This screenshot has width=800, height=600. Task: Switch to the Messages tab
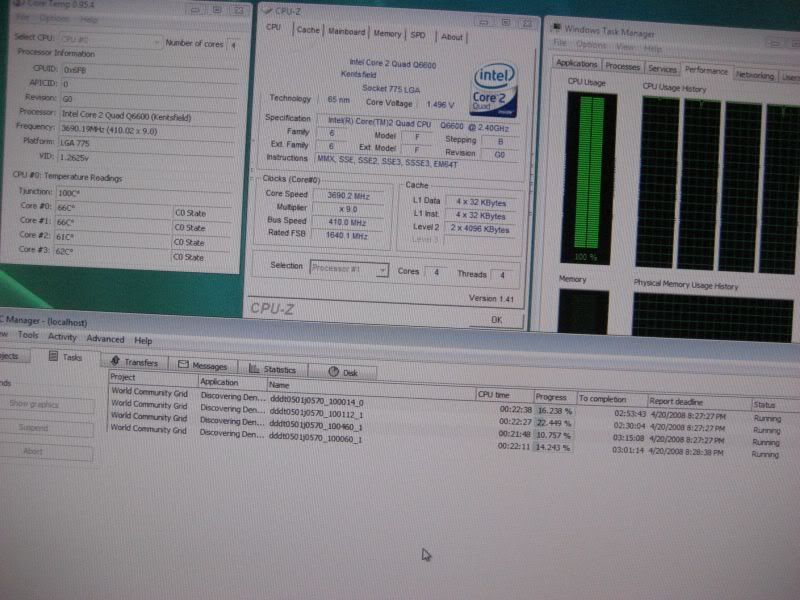(202, 365)
